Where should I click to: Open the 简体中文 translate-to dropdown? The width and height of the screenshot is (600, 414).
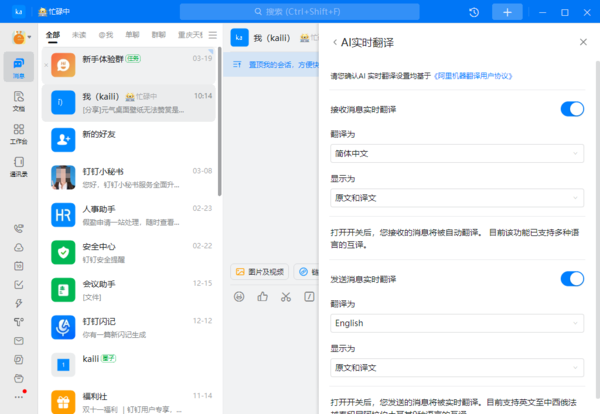457,153
